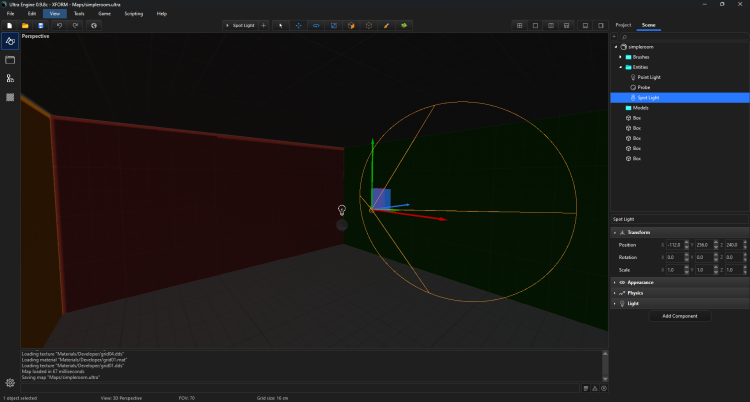Select the Move/Translate tool
750x402 pixels.
(298, 25)
